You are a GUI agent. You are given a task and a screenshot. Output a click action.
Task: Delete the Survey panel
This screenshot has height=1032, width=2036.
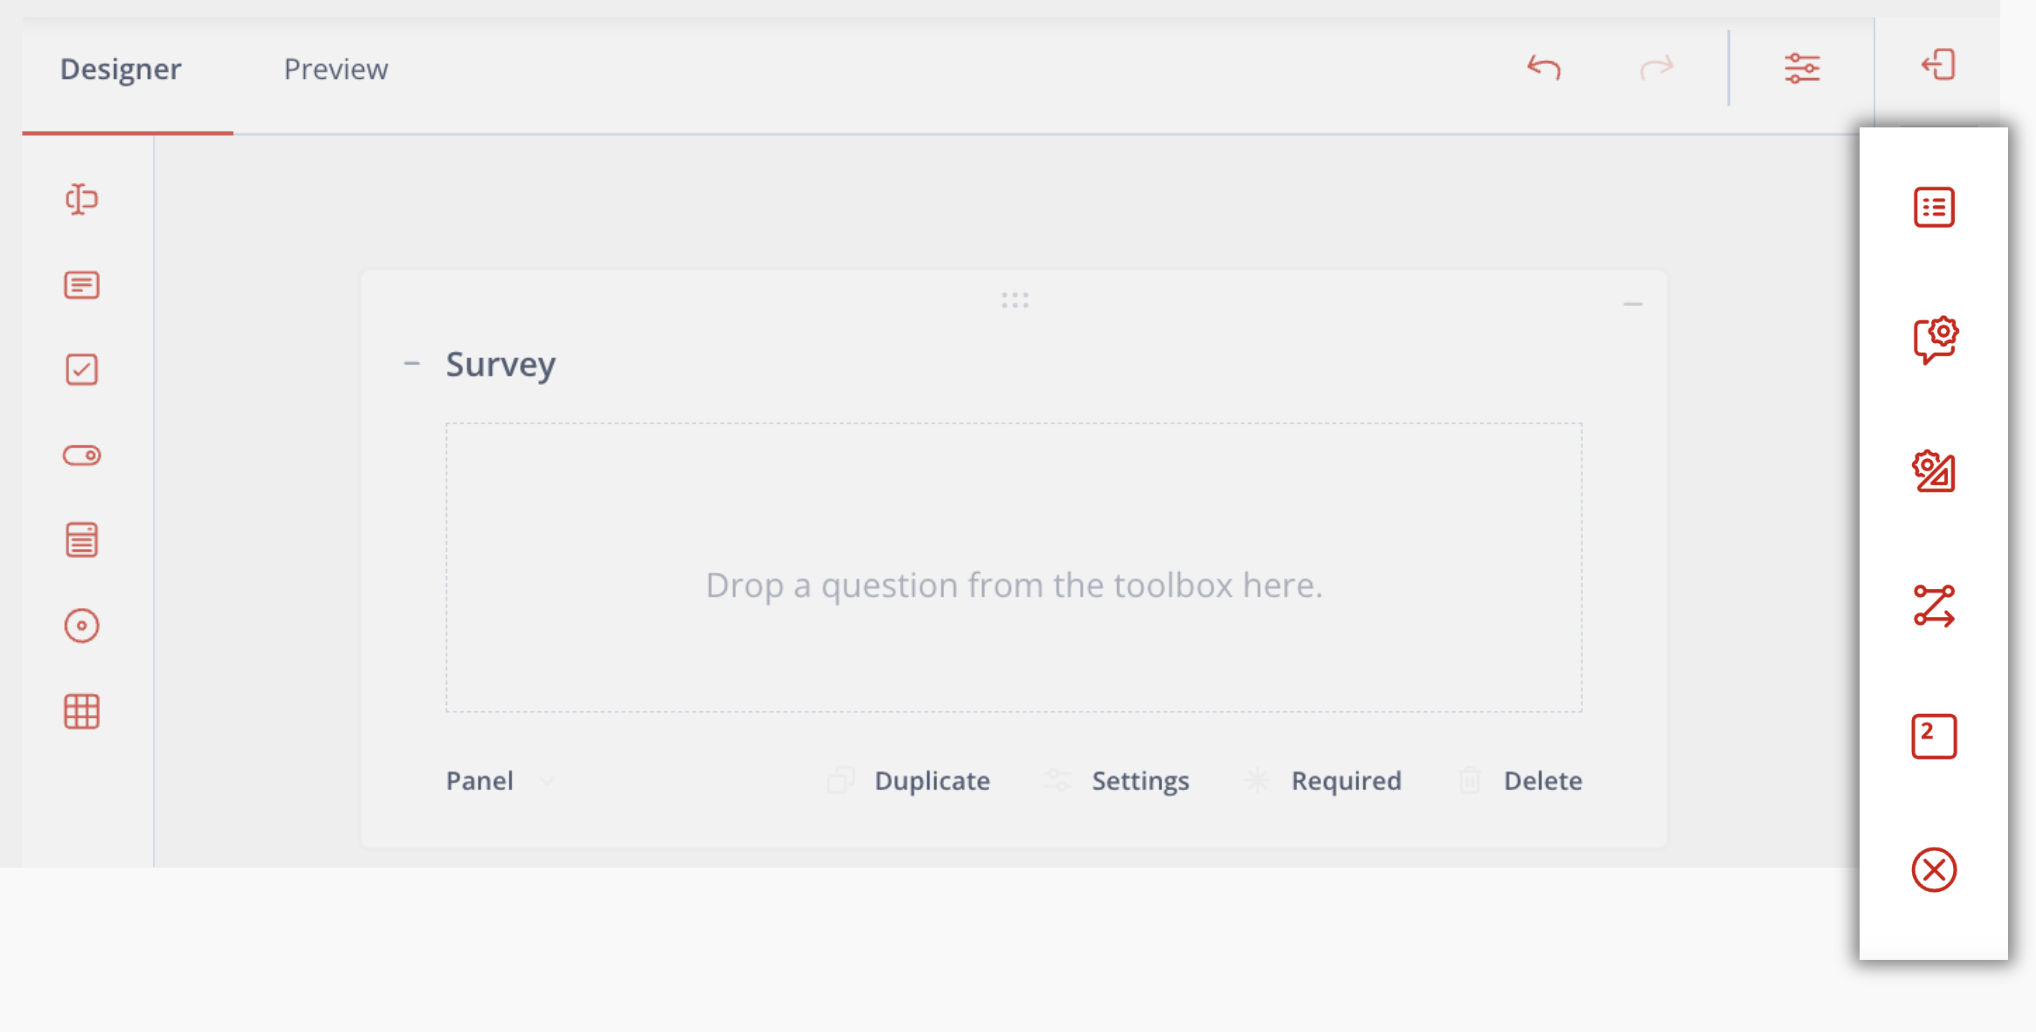click(1521, 781)
